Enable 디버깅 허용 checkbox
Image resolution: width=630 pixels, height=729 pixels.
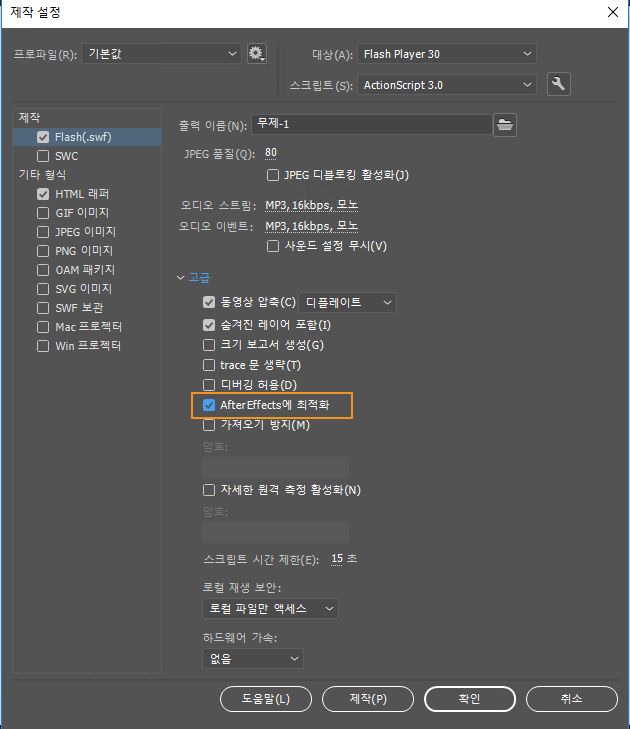click(209, 385)
